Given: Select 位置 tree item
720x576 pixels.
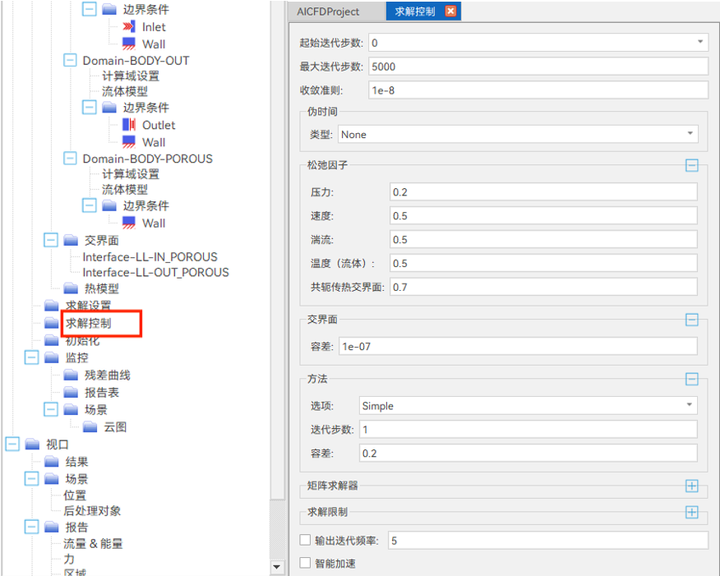Looking at the screenshot, I should point(75,495).
